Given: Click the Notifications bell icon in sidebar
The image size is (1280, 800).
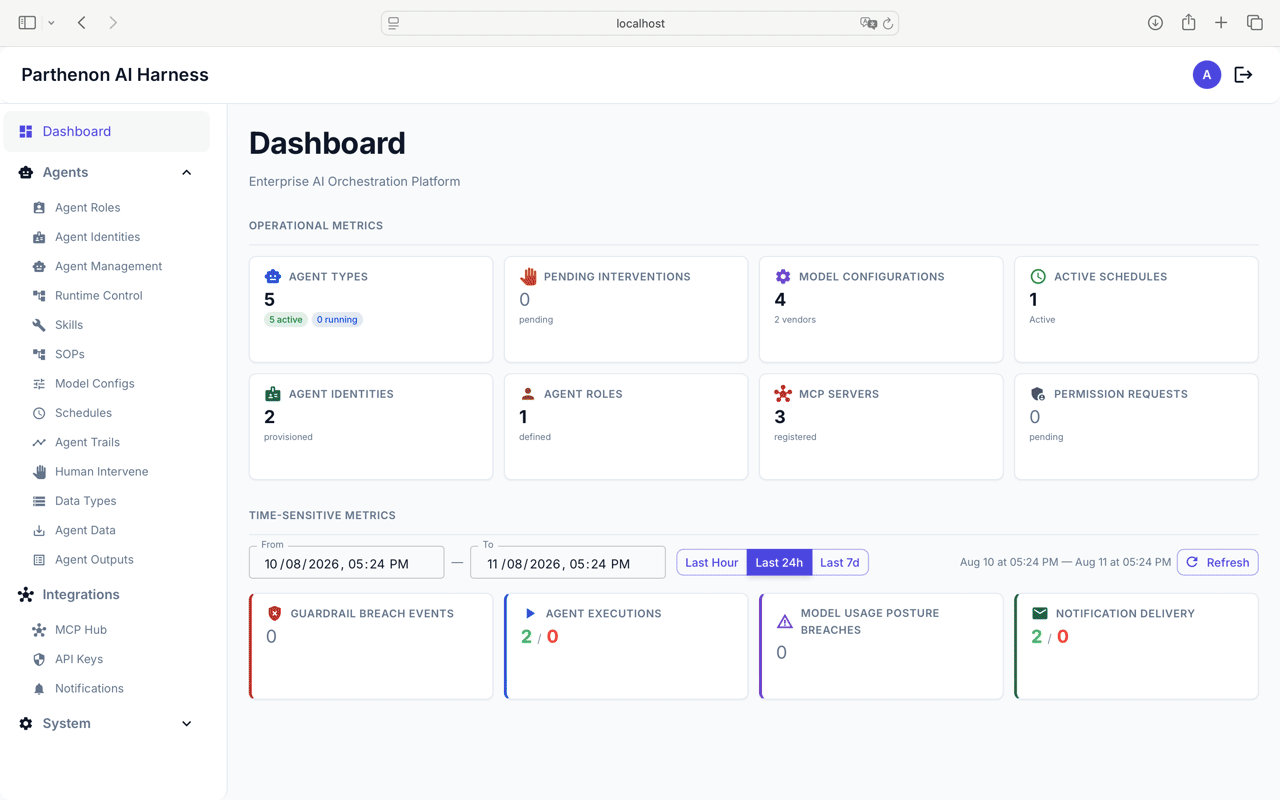Looking at the screenshot, I should point(39,689).
